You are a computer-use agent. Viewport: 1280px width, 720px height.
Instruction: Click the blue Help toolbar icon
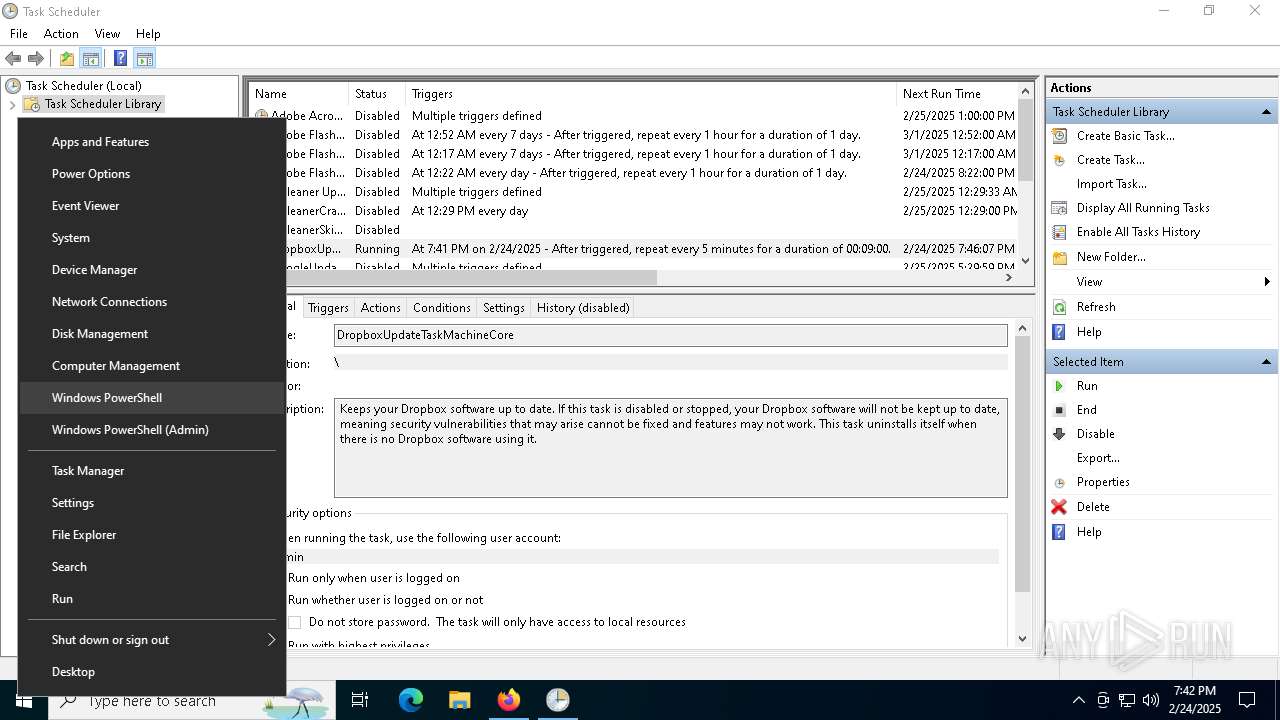tap(120, 58)
